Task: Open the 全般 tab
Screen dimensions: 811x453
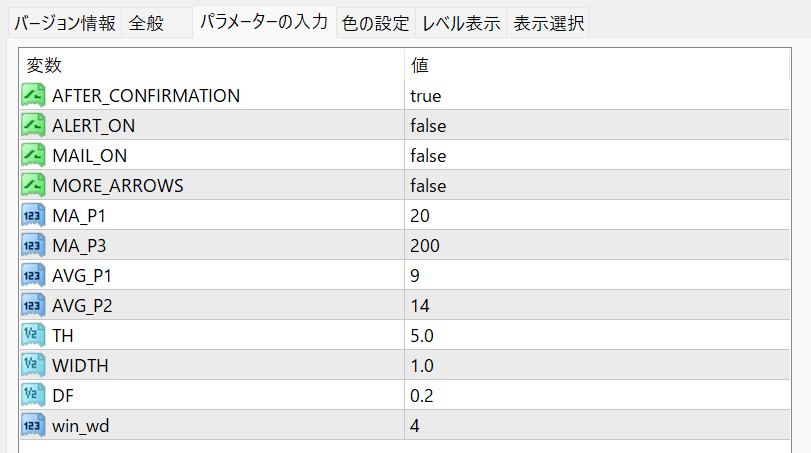Action: click(157, 23)
